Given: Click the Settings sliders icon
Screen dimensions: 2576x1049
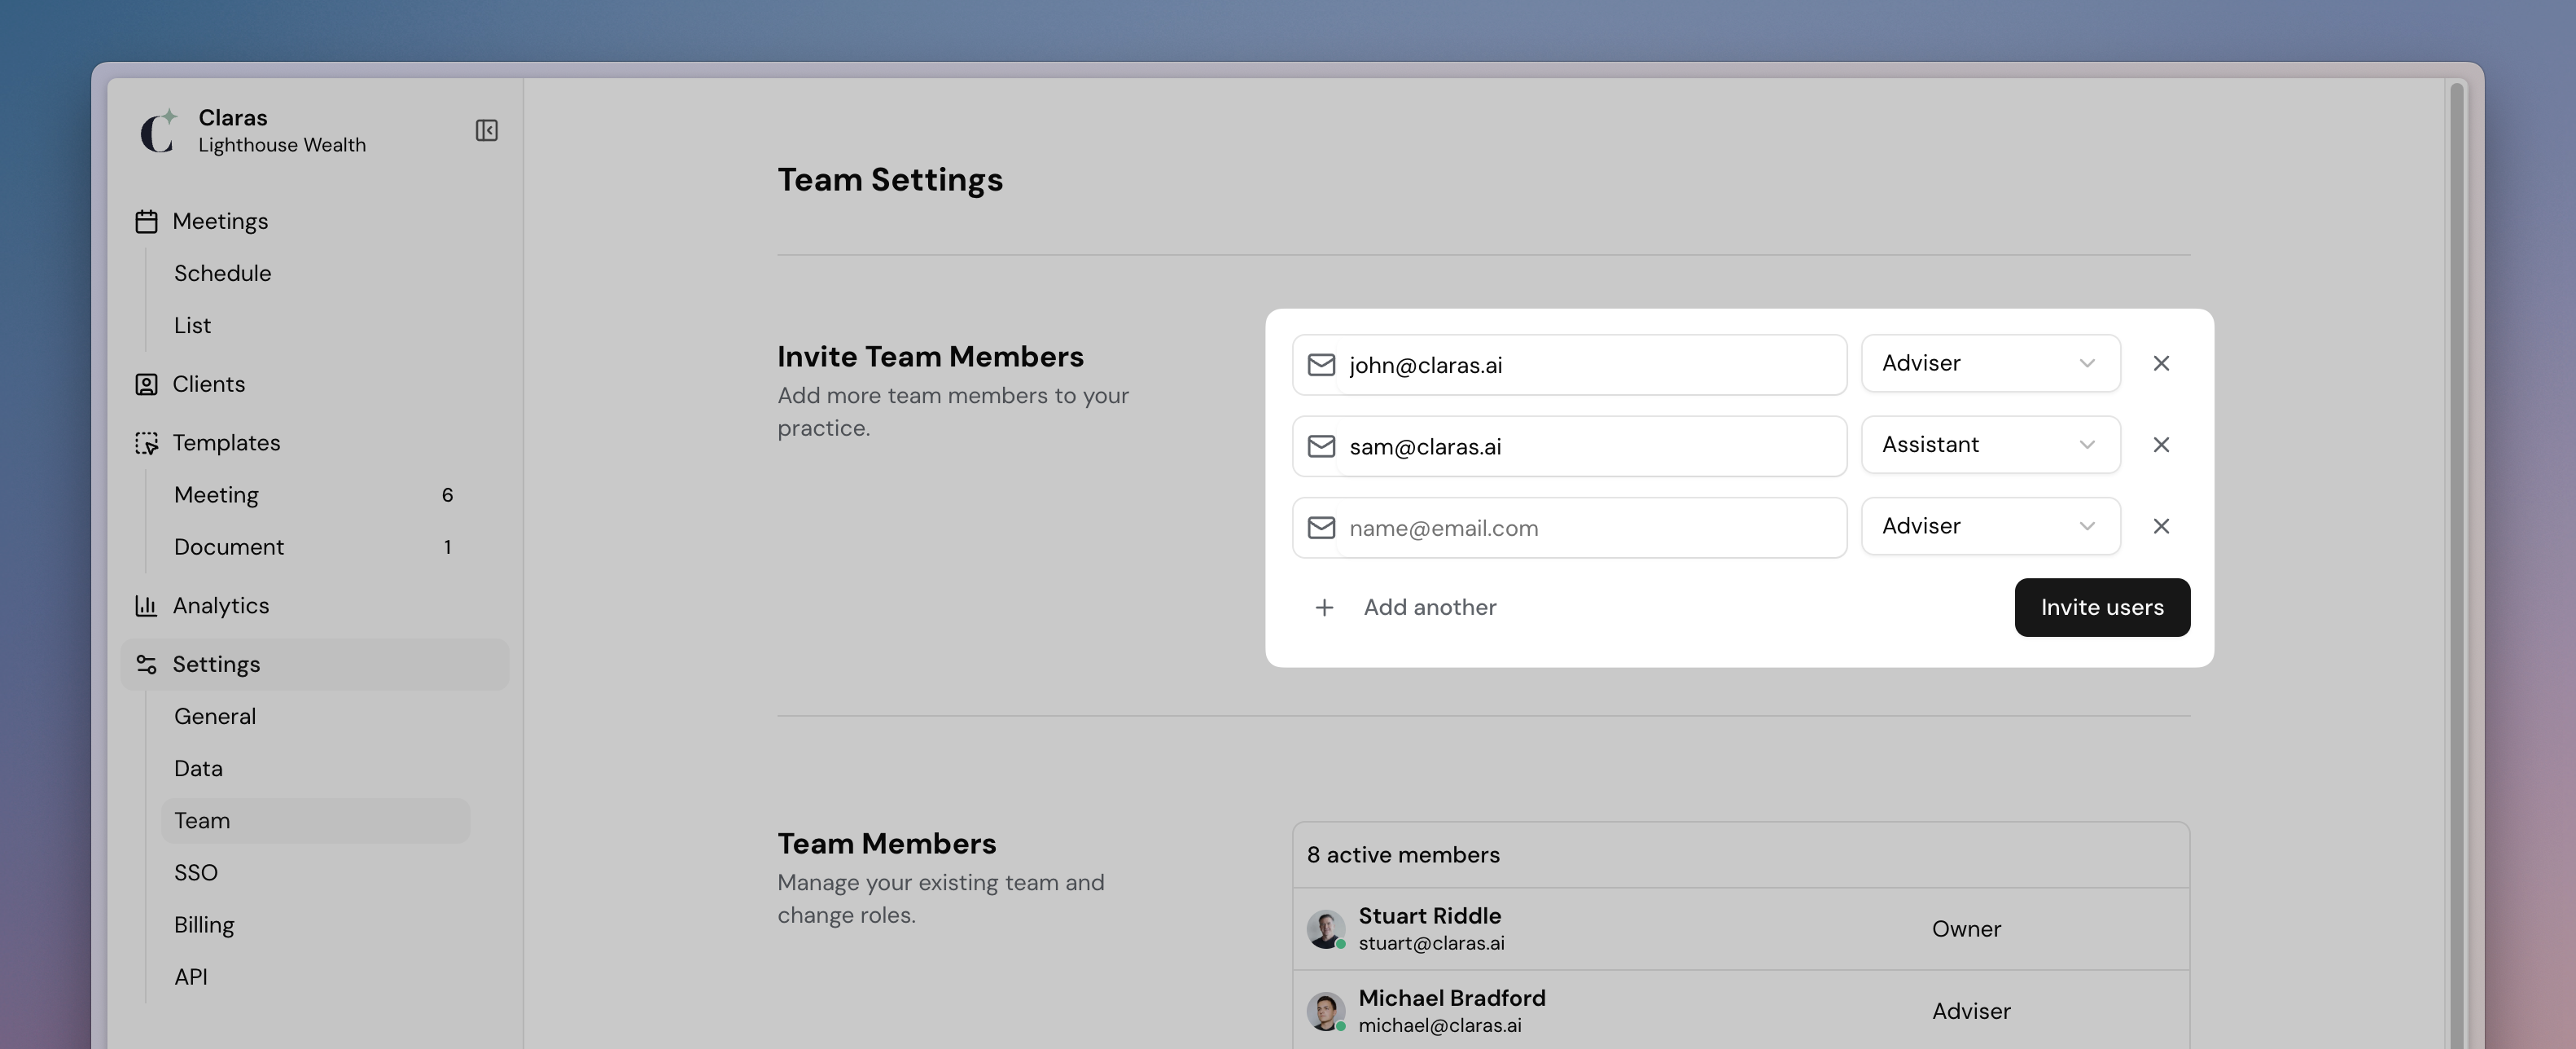Looking at the screenshot, I should coord(146,665).
